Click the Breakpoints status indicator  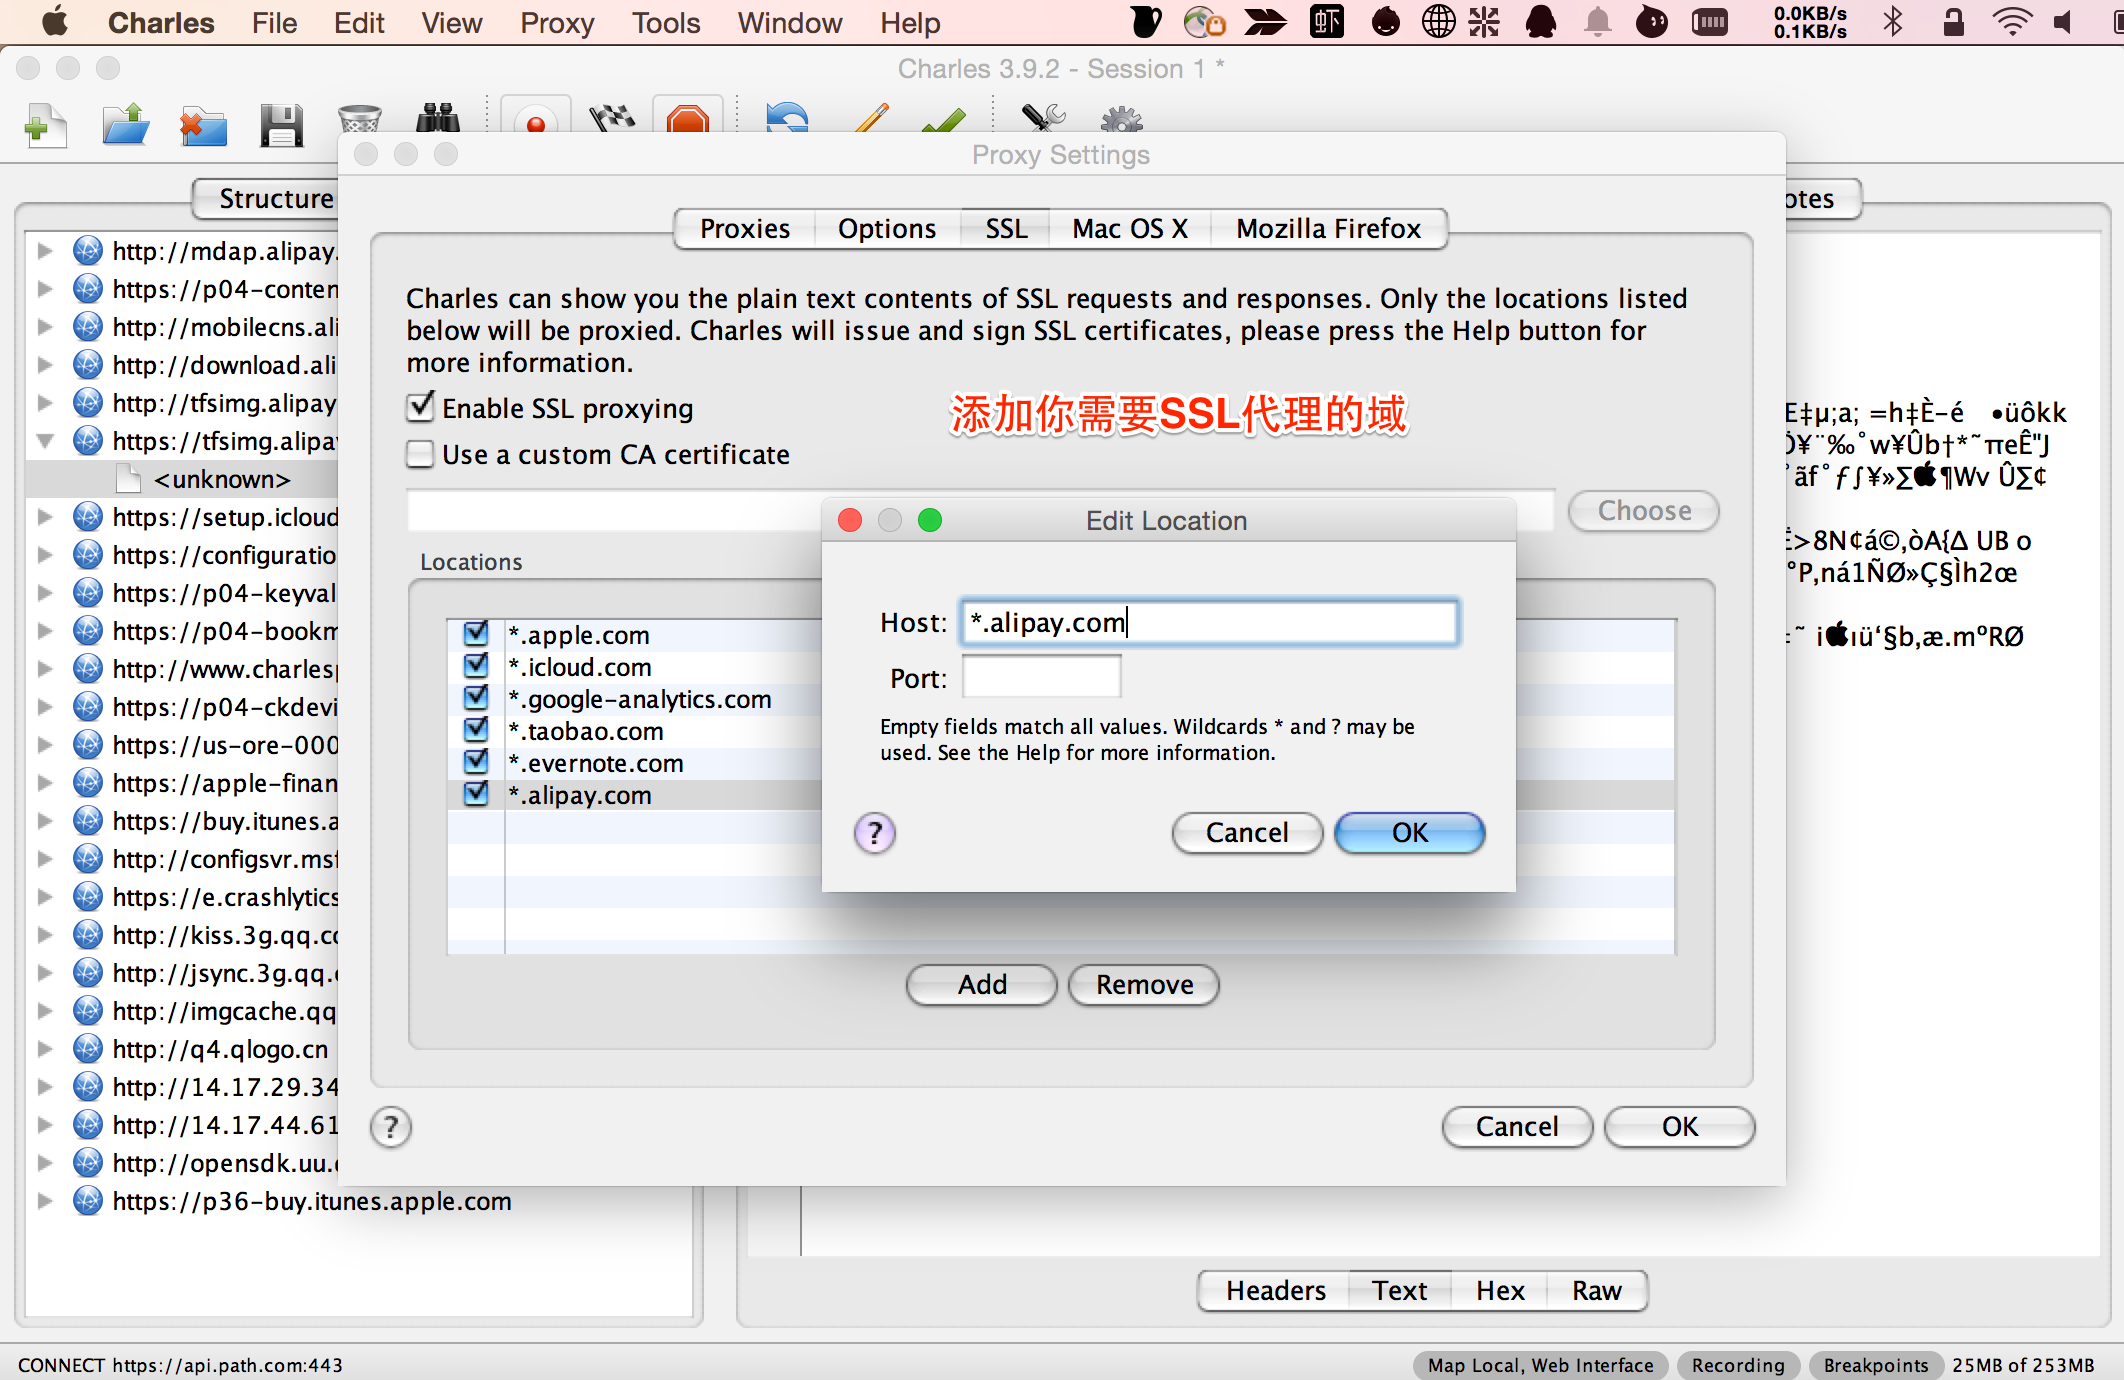pos(1876,1365)
